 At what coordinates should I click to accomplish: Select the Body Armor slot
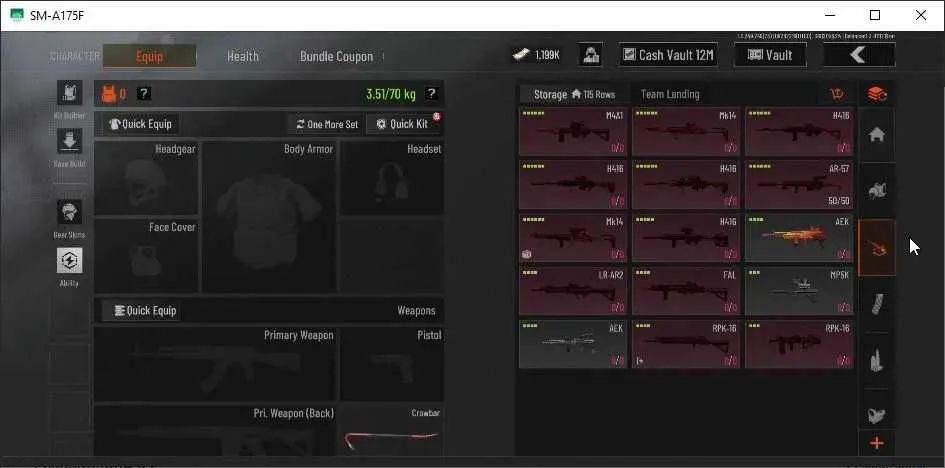269,217
